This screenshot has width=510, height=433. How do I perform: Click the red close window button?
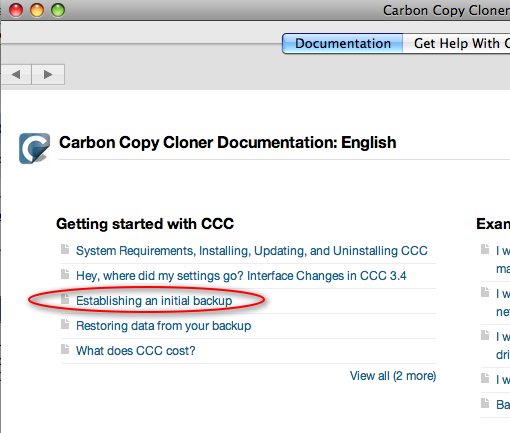pos(16,10)
